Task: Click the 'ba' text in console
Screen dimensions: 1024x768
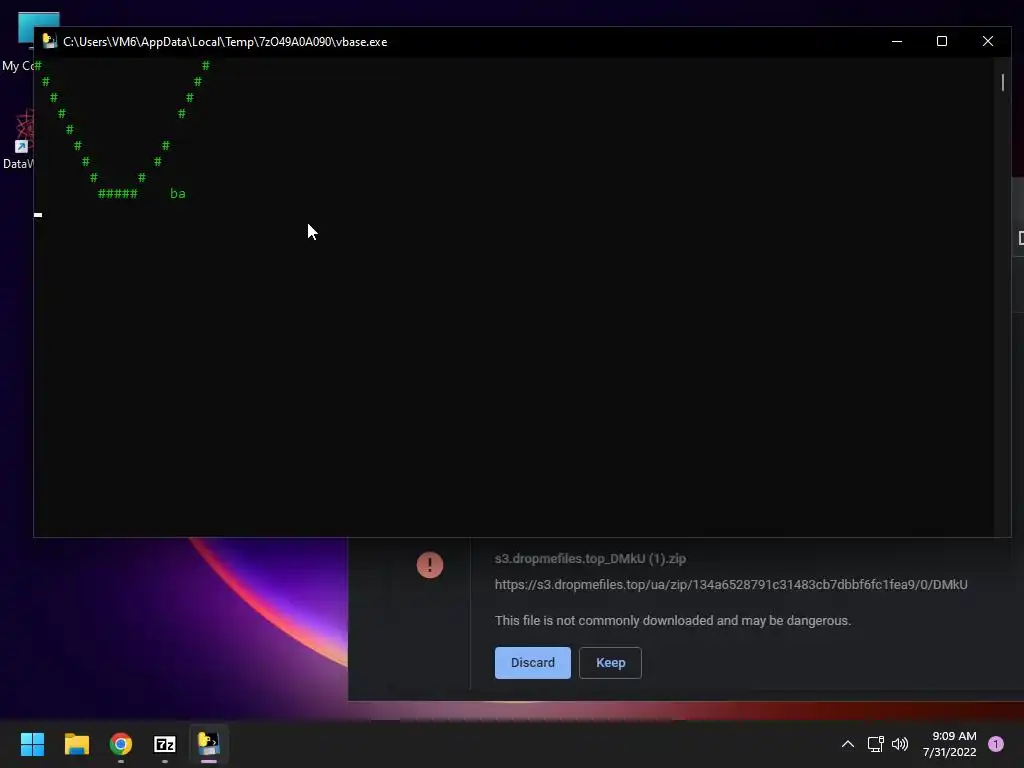Action: [x=178, y=193]
